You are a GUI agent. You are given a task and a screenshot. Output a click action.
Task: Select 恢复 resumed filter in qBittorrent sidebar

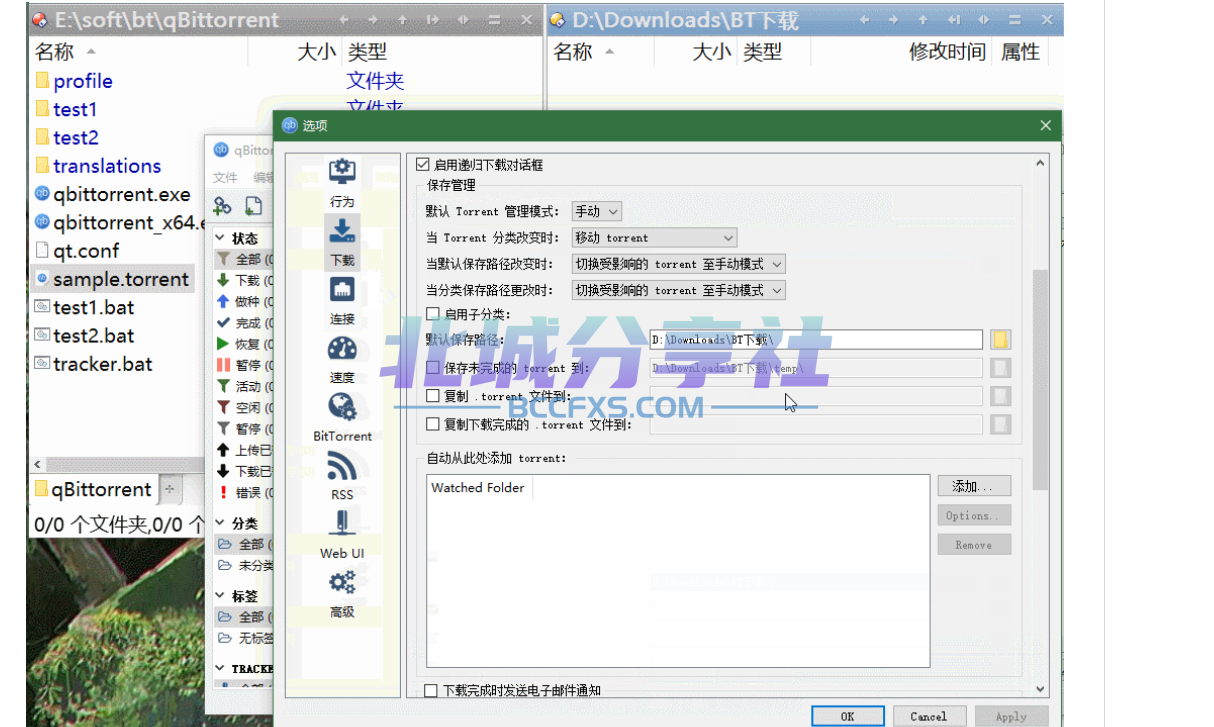point(245,344)
